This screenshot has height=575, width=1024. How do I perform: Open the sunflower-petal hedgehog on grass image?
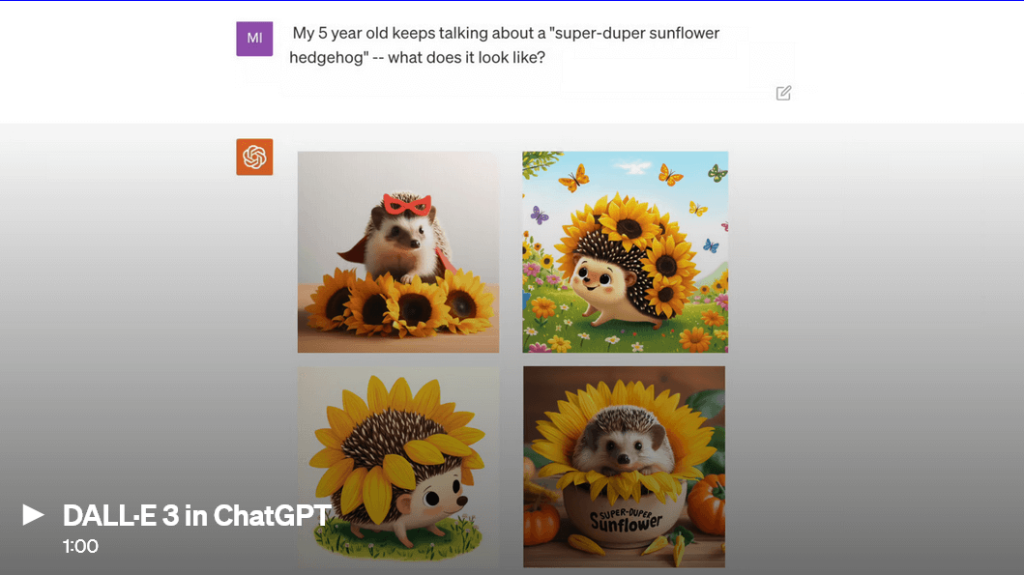pyautogui.click(x=398, y=467)
